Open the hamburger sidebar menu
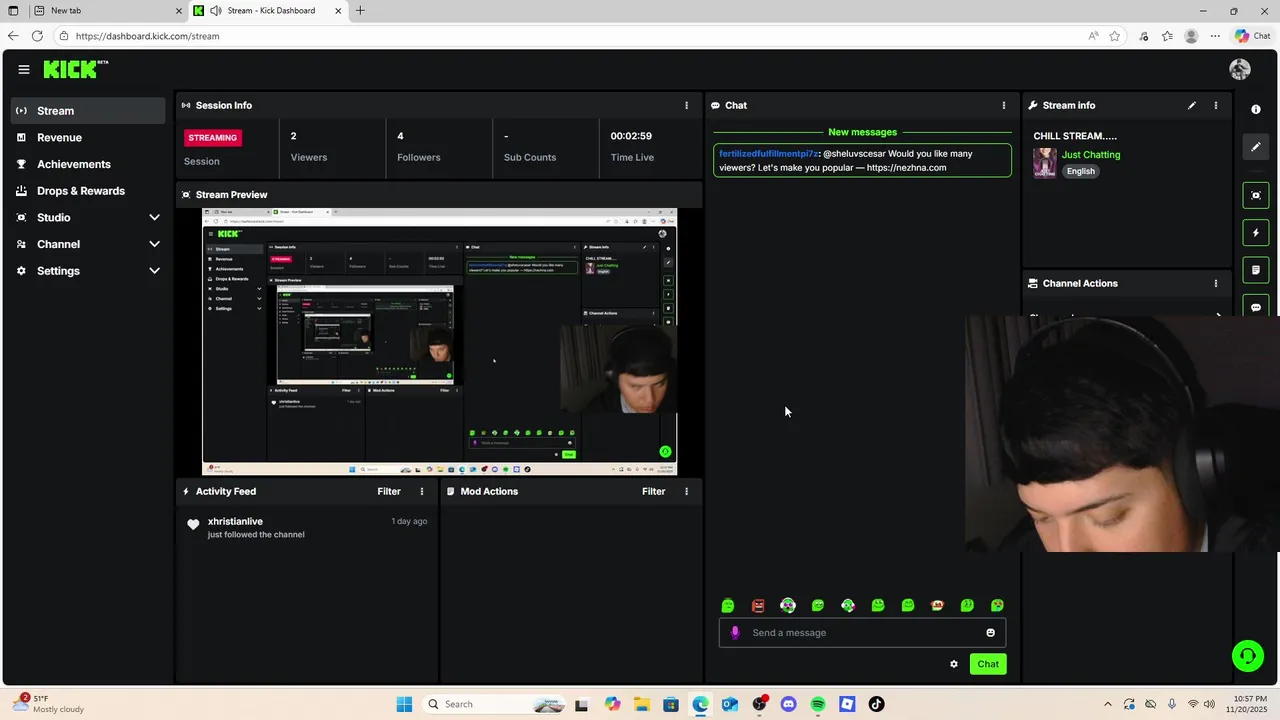The width and height of the screenshot is (1280, 720). point(24,69)
